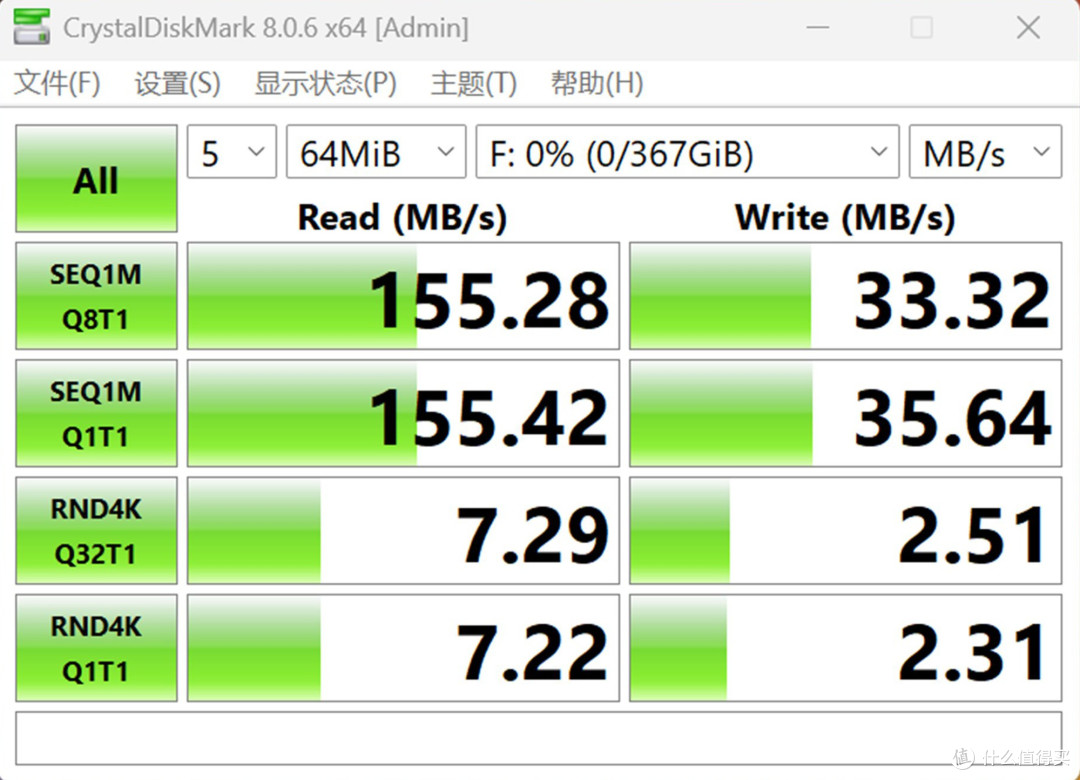Viewport: 1080px width, 780px height.
Task: Click the CrystalDiskMark app icon in title bar
Action: click(32, 28)
